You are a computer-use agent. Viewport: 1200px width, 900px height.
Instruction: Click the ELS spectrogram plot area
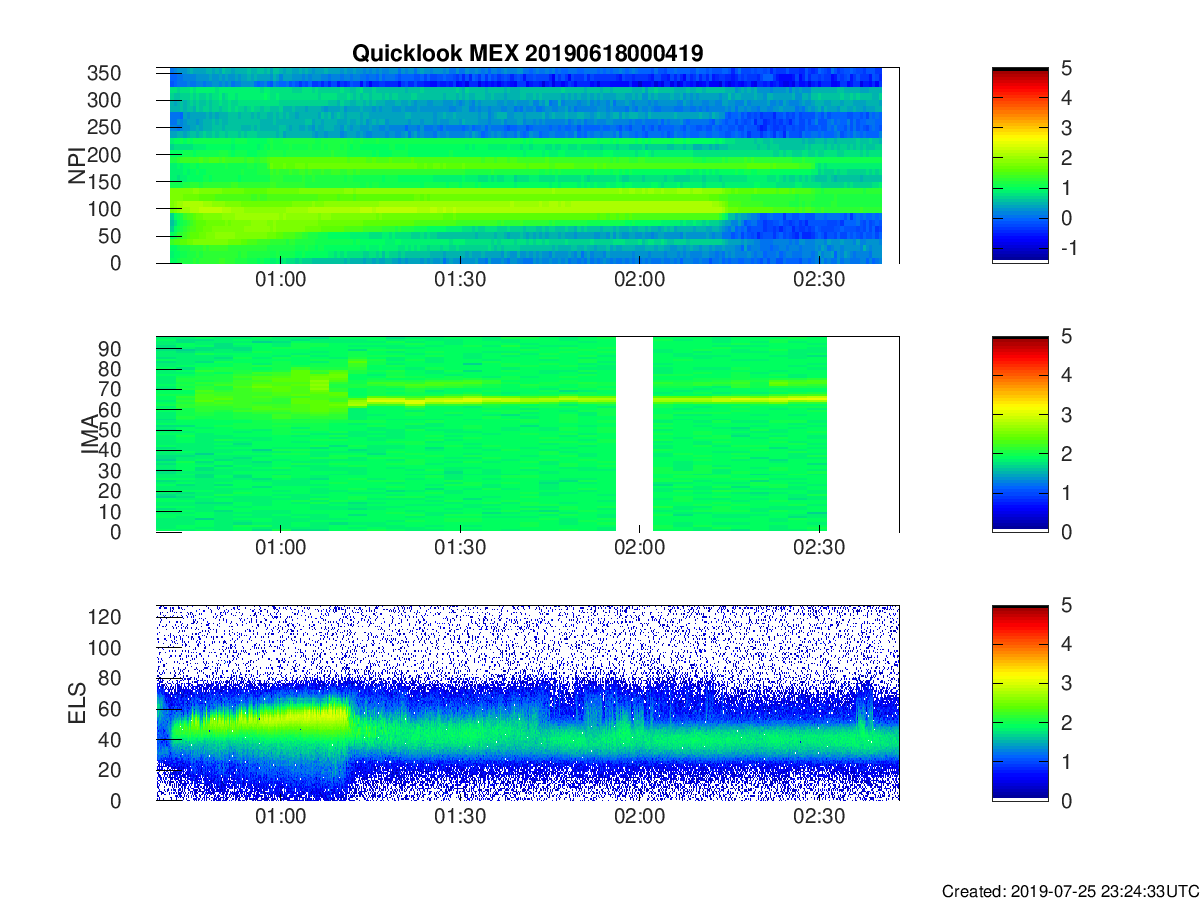[x=527, y=703]
